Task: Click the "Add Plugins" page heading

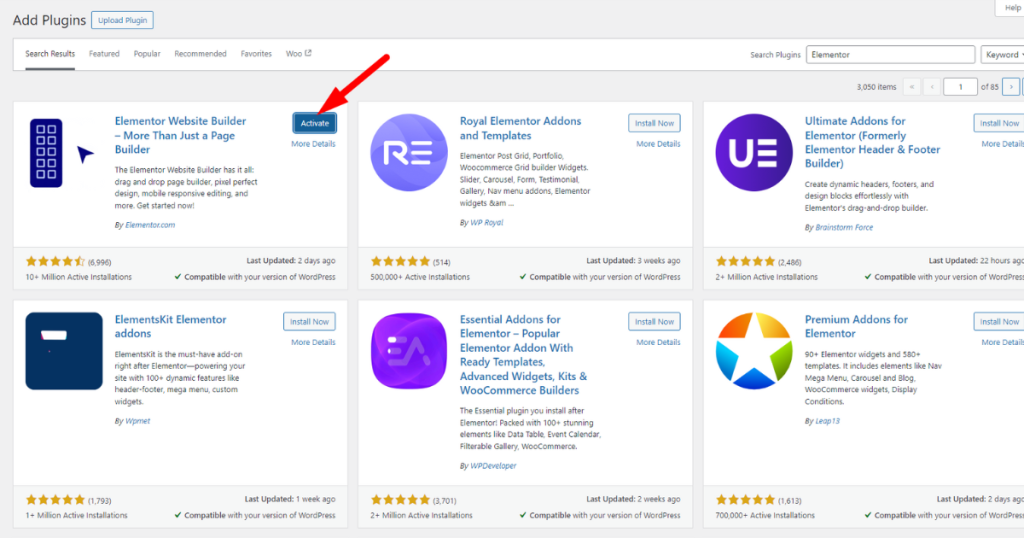Action: (x=50, y=20)
